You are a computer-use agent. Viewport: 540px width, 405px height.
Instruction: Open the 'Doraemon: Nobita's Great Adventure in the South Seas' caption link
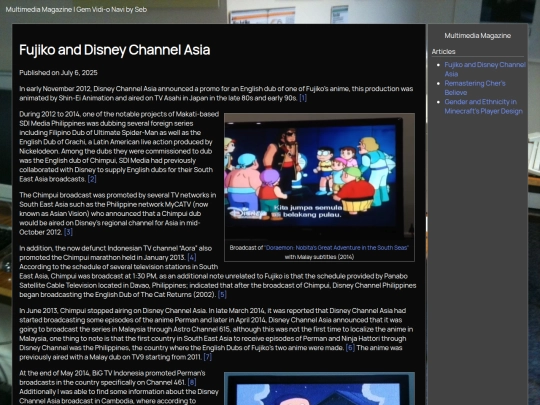(x=336, y=248)
